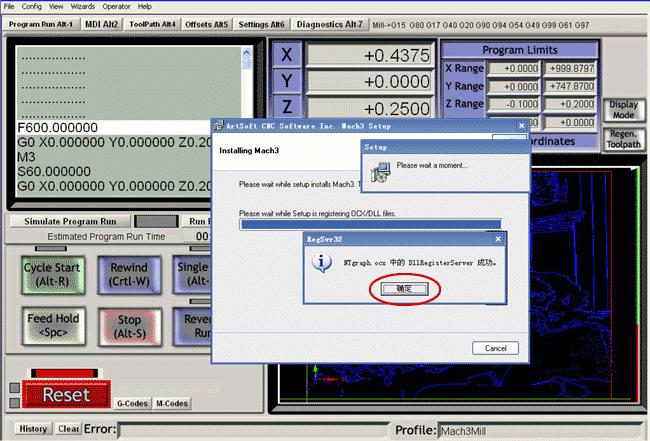Viewport: 650px width, 441px height.
Task: Close the RegSvr32 dialog
Action: point(498,239)
